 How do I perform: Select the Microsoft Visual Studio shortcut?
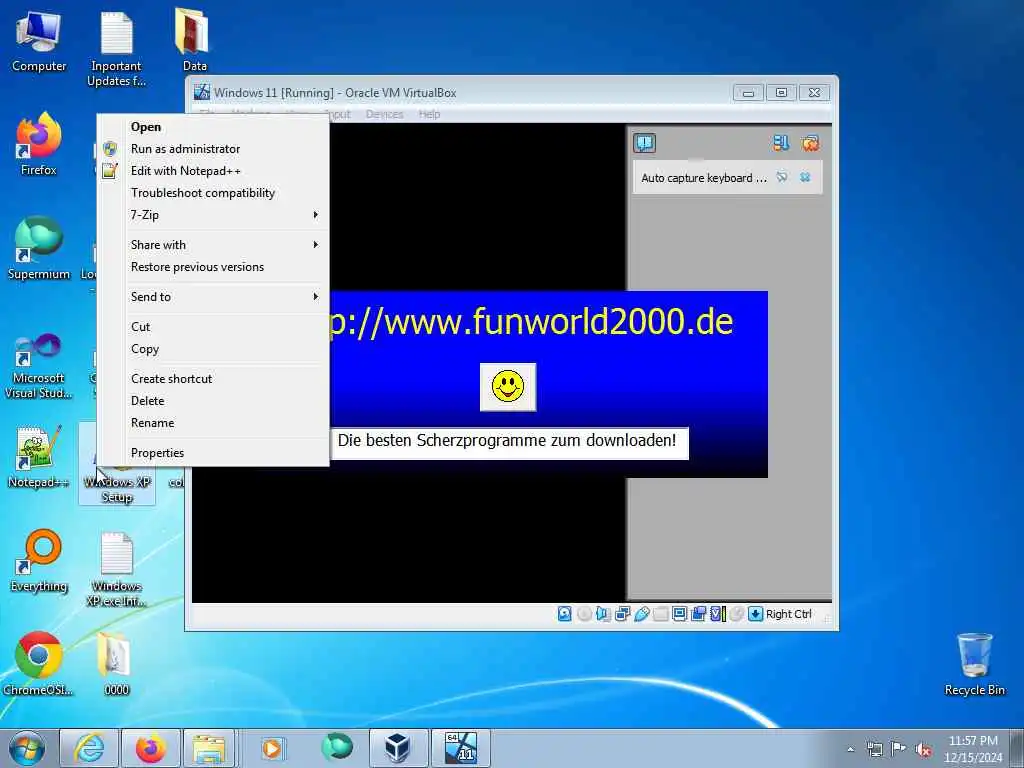39,366
